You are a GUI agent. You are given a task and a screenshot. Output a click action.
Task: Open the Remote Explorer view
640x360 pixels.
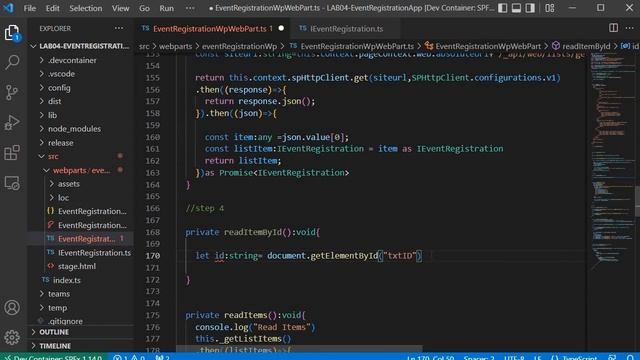(x=12, y=183)
